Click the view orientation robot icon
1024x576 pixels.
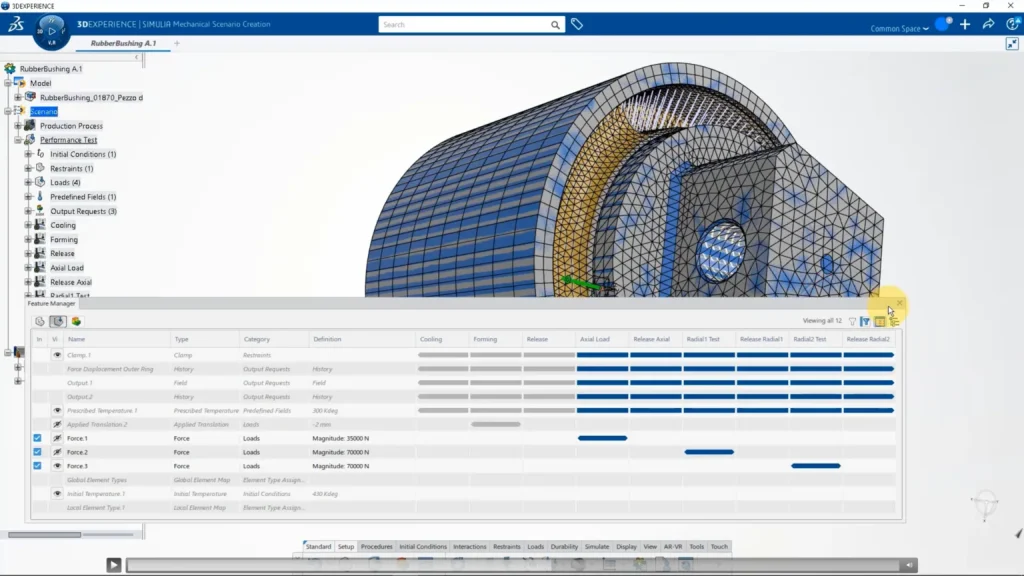point(985,505)
